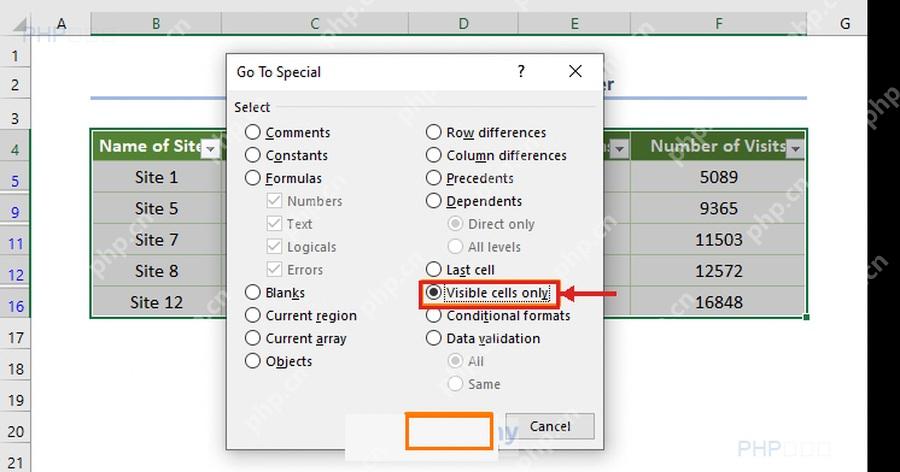
Task: Toggle the Errors checkbox
Action: click(295, 270)
